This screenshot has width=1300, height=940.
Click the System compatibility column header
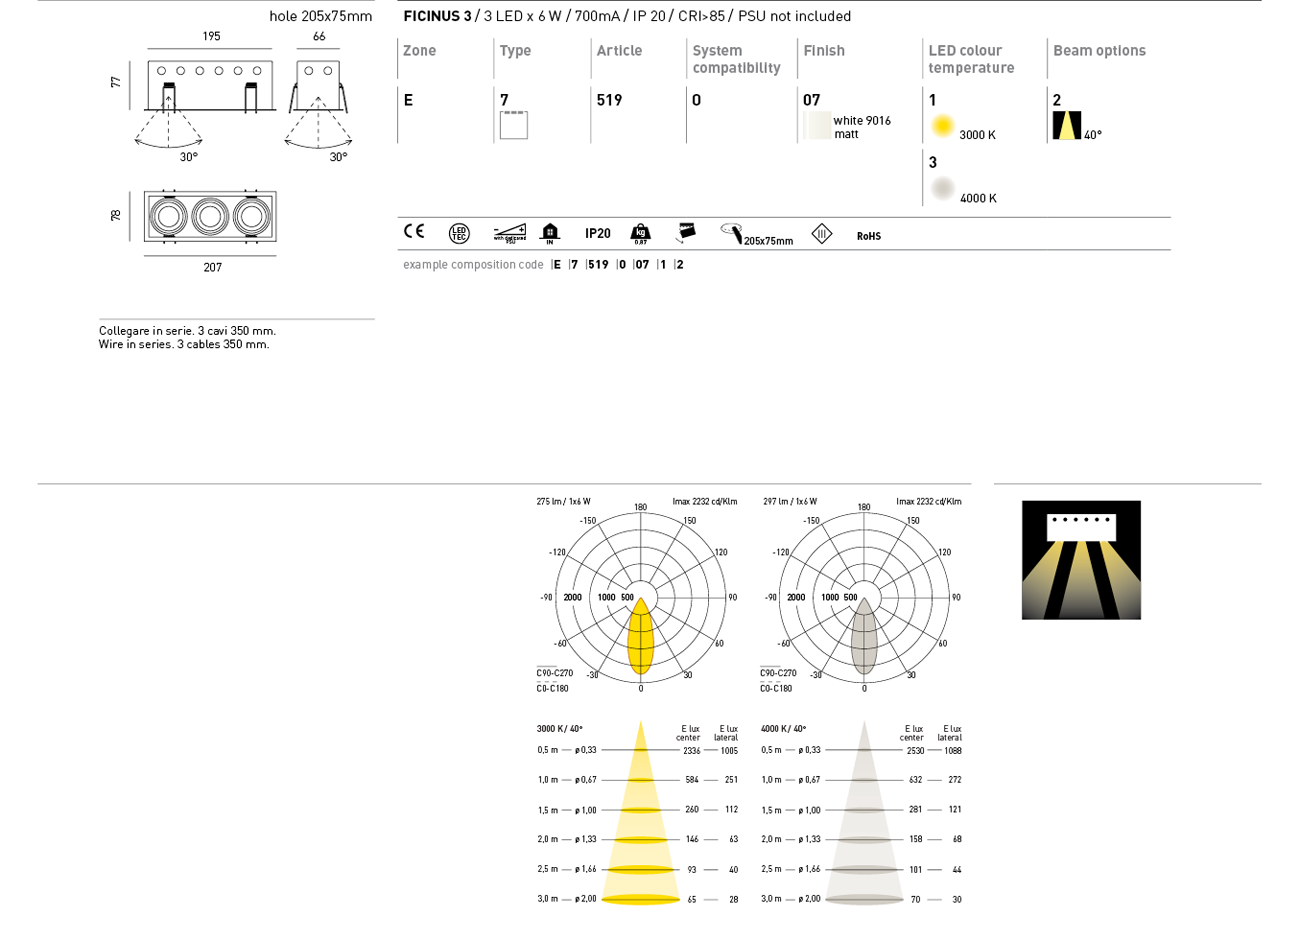point(736,59)
